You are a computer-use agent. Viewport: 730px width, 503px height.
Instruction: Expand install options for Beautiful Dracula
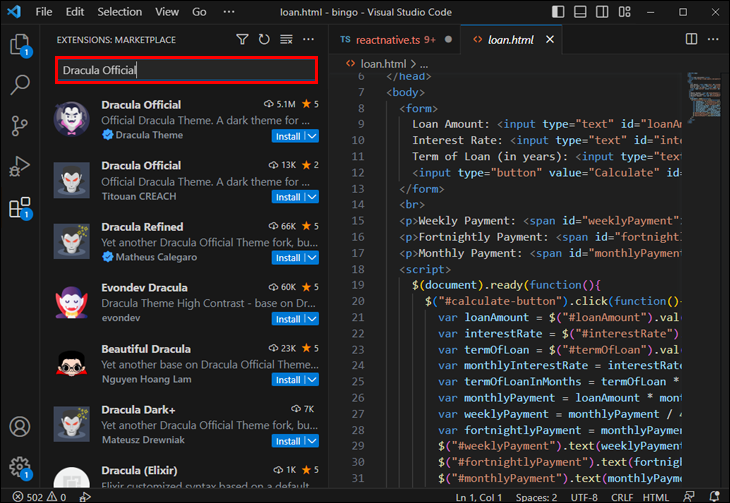point(312,380)
